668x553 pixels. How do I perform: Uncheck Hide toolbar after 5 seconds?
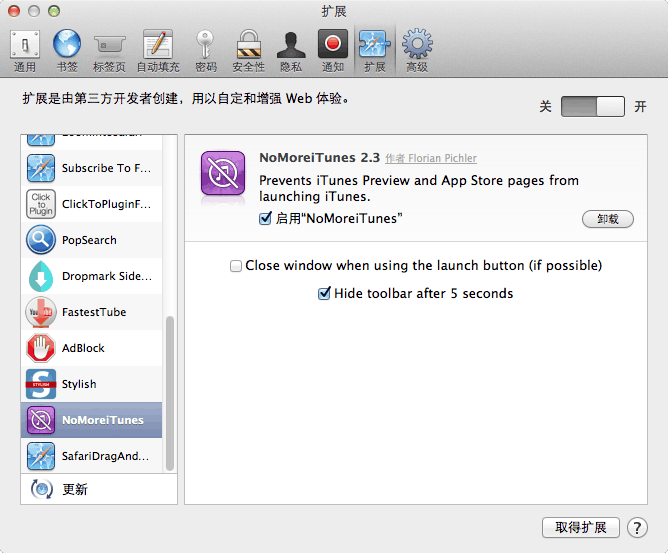pyautogui.click(x=324, y=294)
